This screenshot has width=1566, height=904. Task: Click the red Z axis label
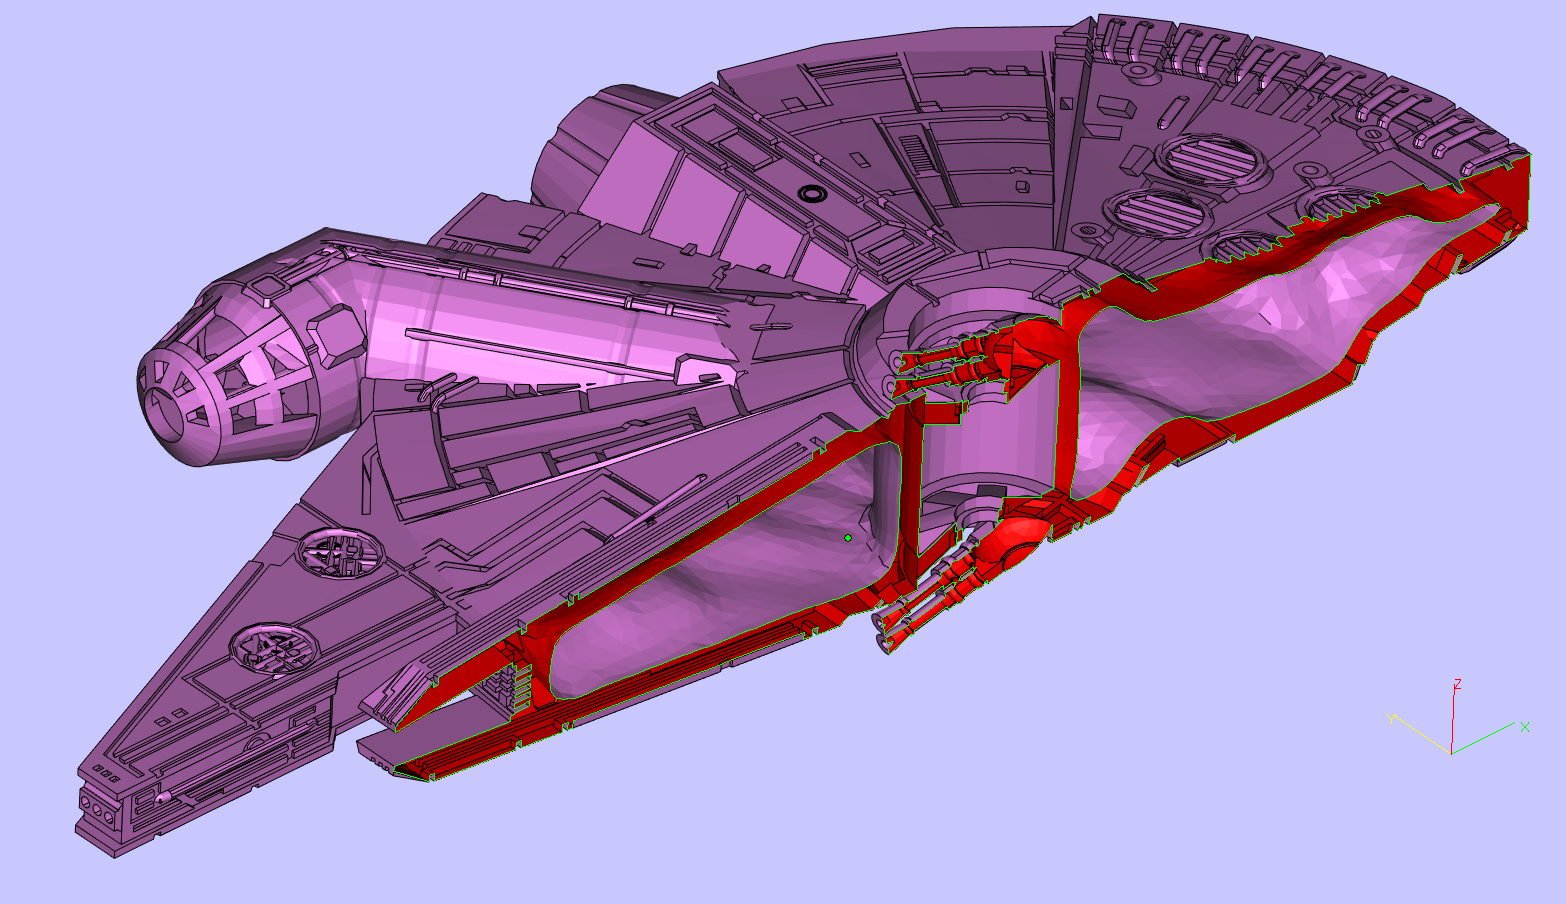tap(1458, 684)
